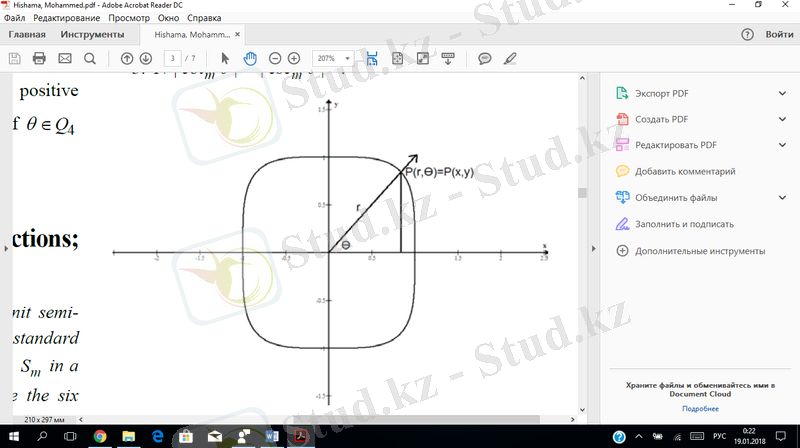Image resolution: width=800 pixels, height=448 pixels.
Task: Toggle the hand pan tool
Action: tap(250, 59)
